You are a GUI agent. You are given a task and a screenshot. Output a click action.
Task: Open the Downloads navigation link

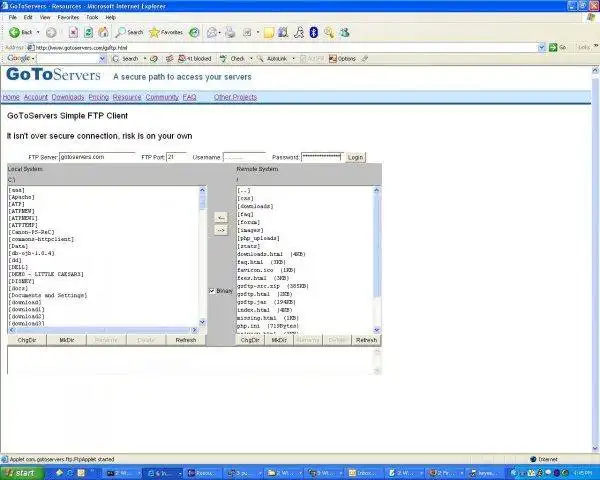(x=68, y=97)
